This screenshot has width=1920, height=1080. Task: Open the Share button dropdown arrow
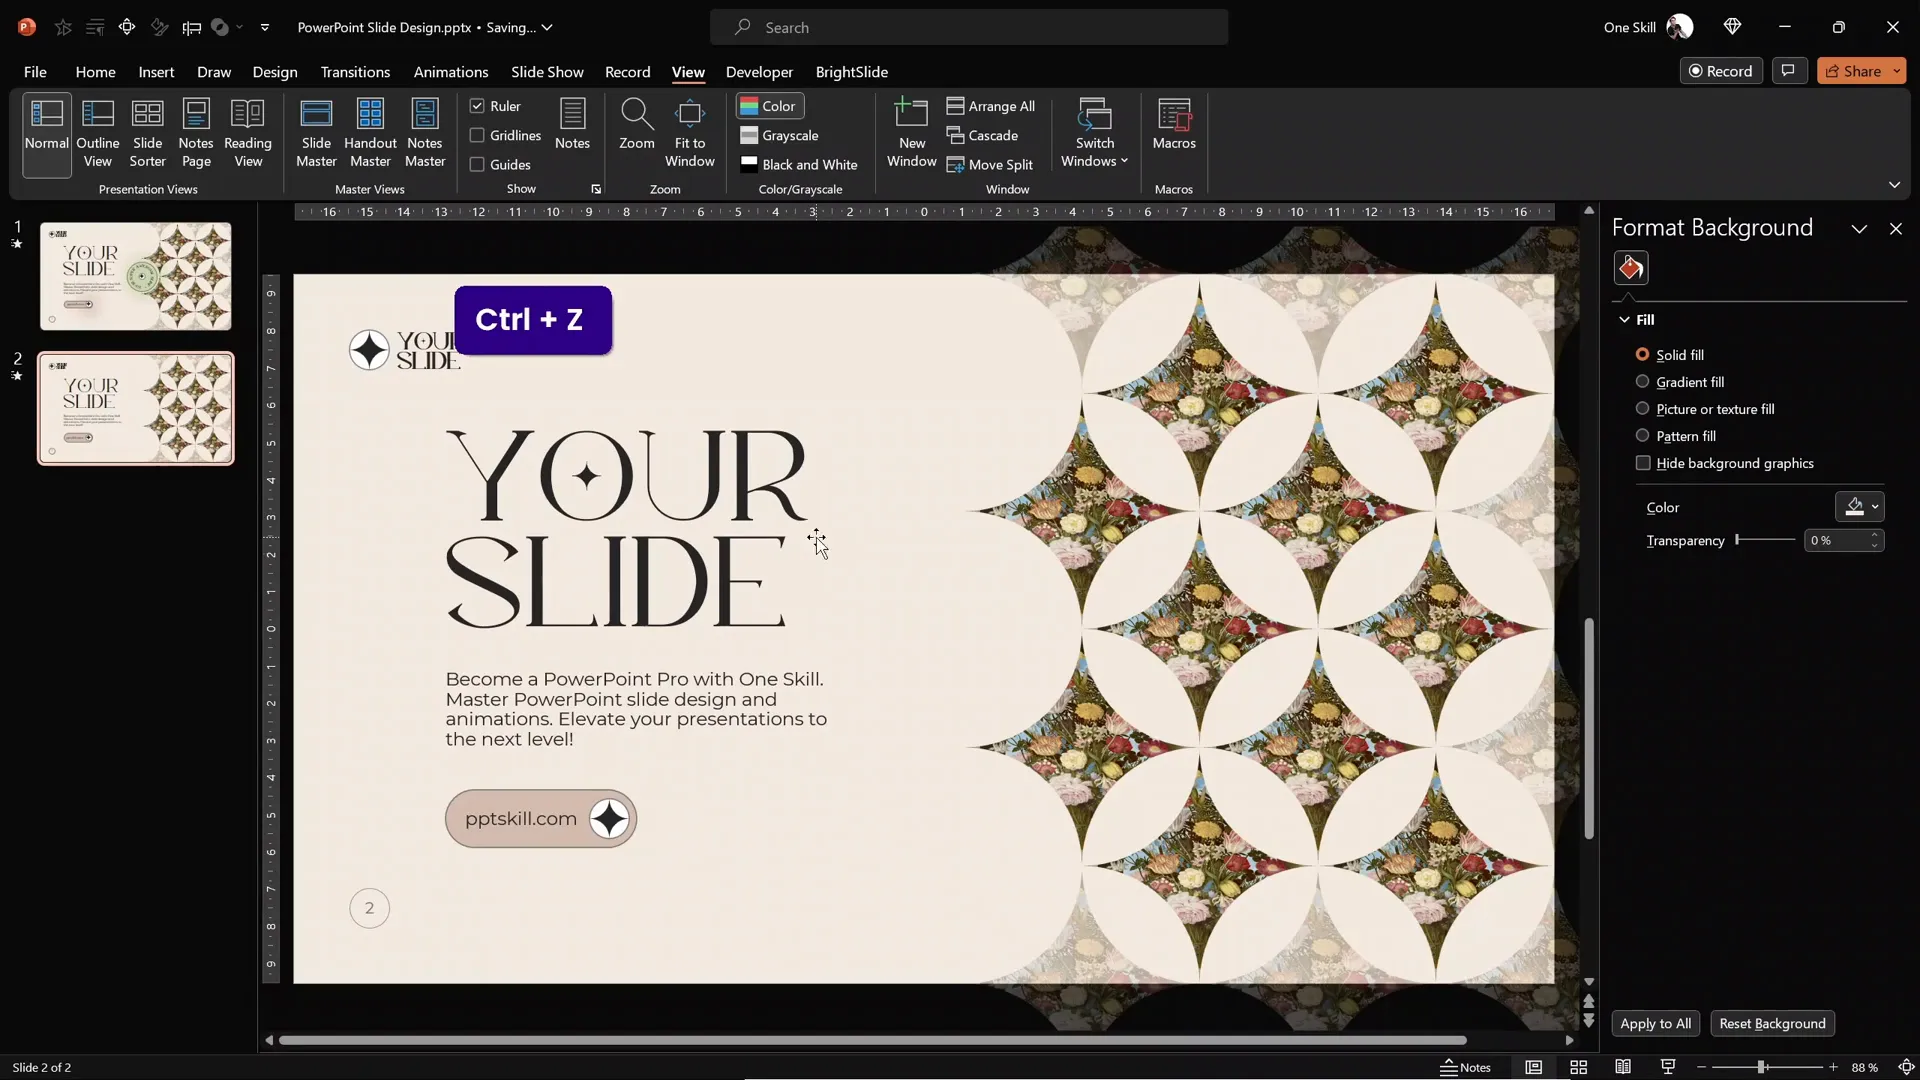[1896, 71]
